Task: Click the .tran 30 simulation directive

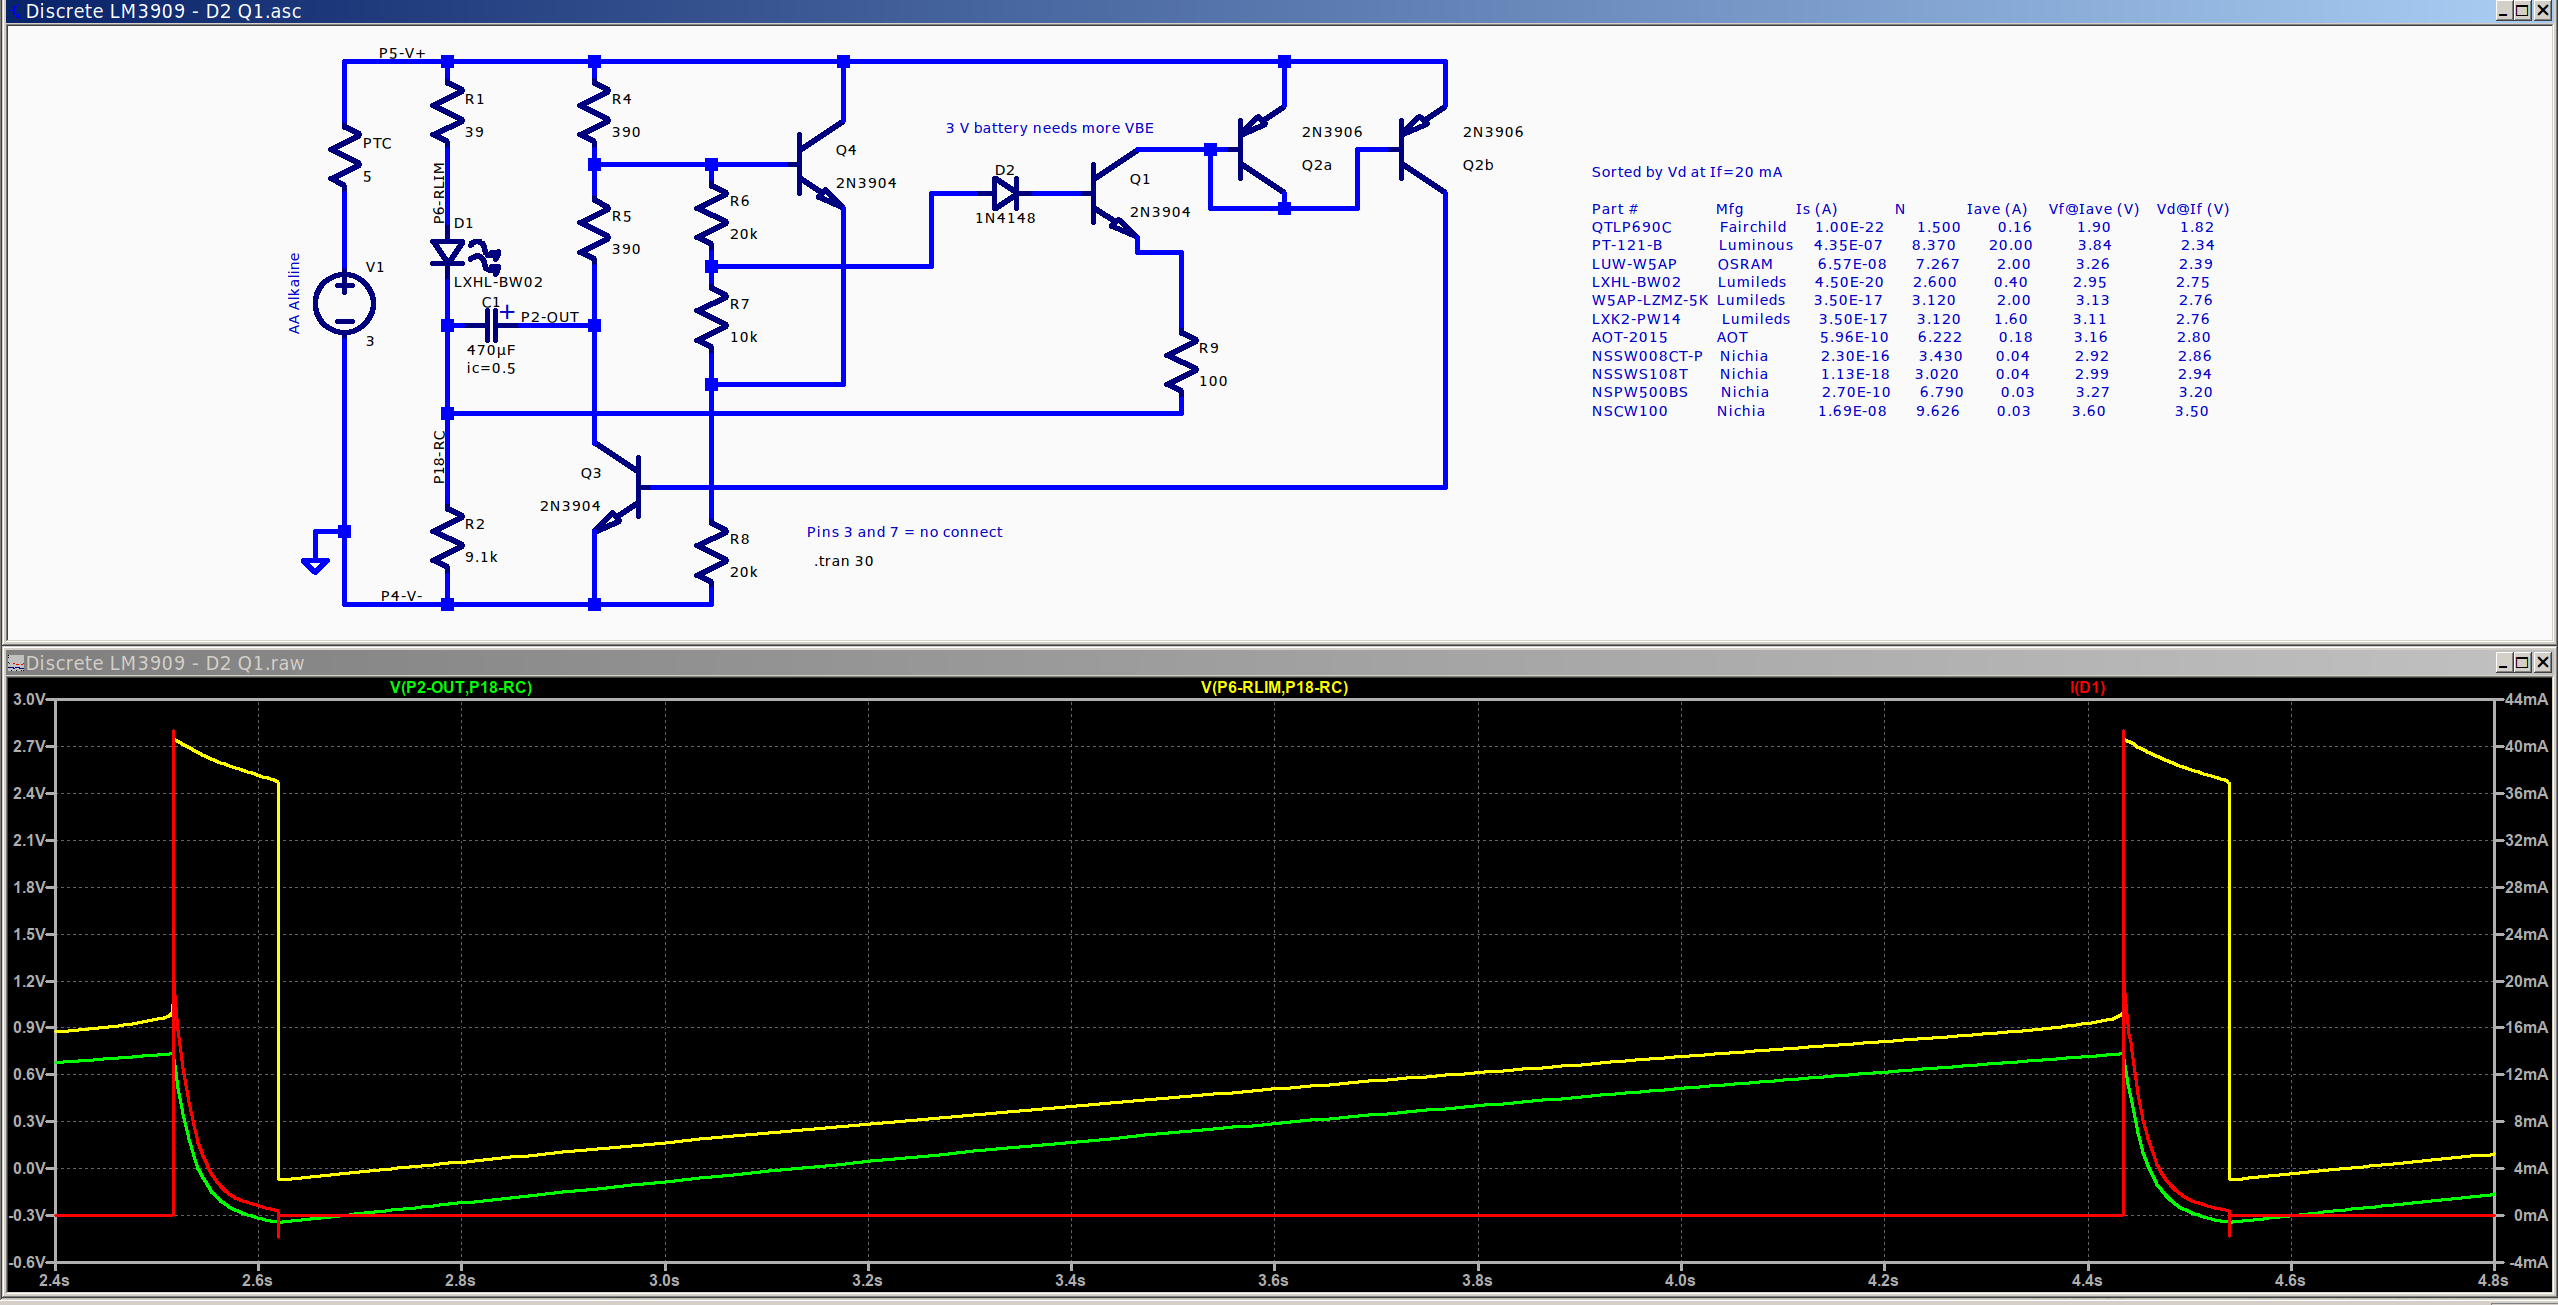Action: [x=843, y=561]
